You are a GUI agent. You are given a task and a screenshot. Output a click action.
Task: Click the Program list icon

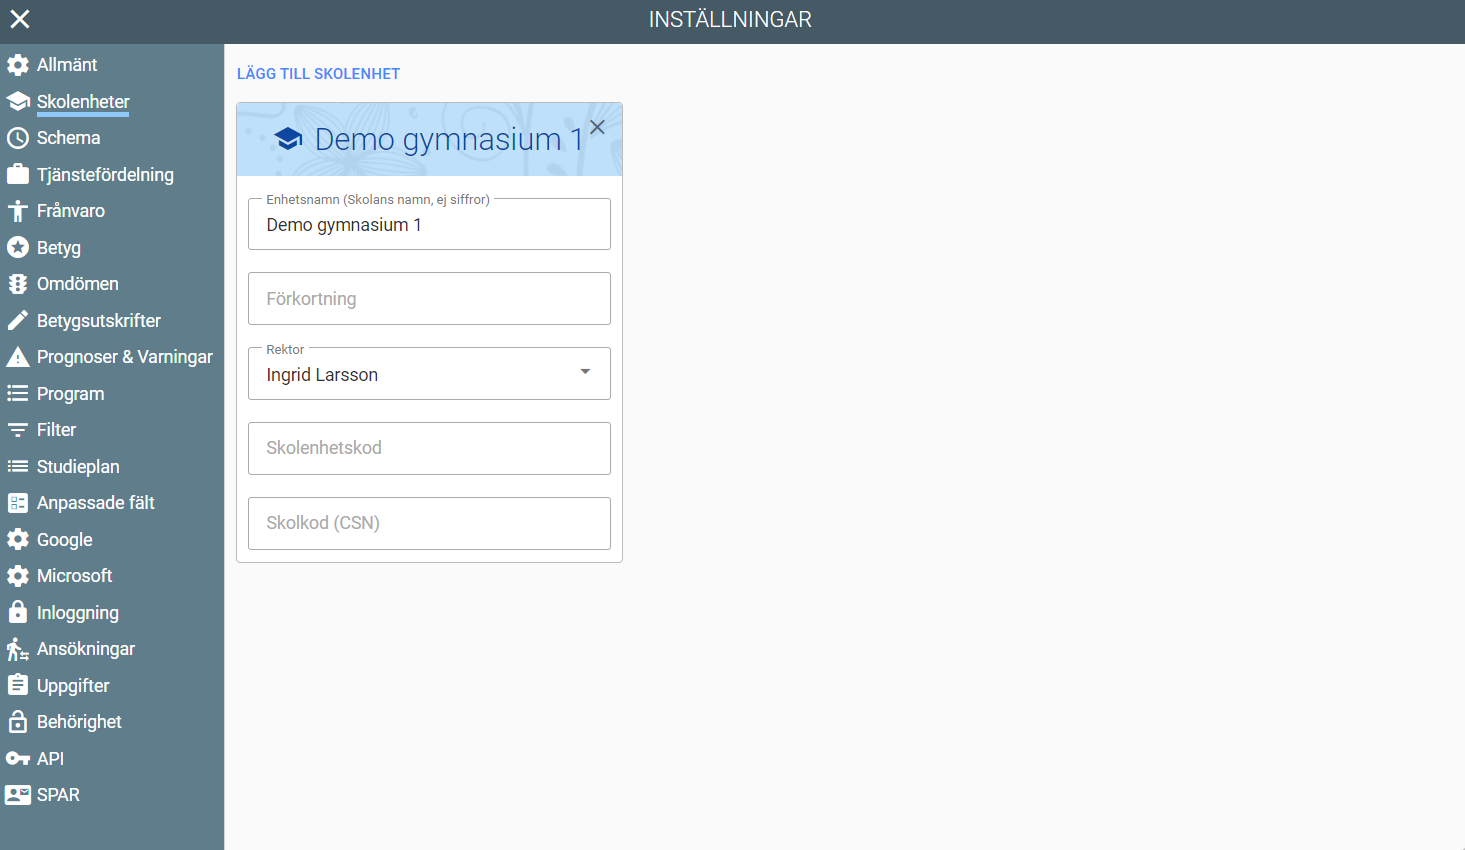[x=18, y=394]
